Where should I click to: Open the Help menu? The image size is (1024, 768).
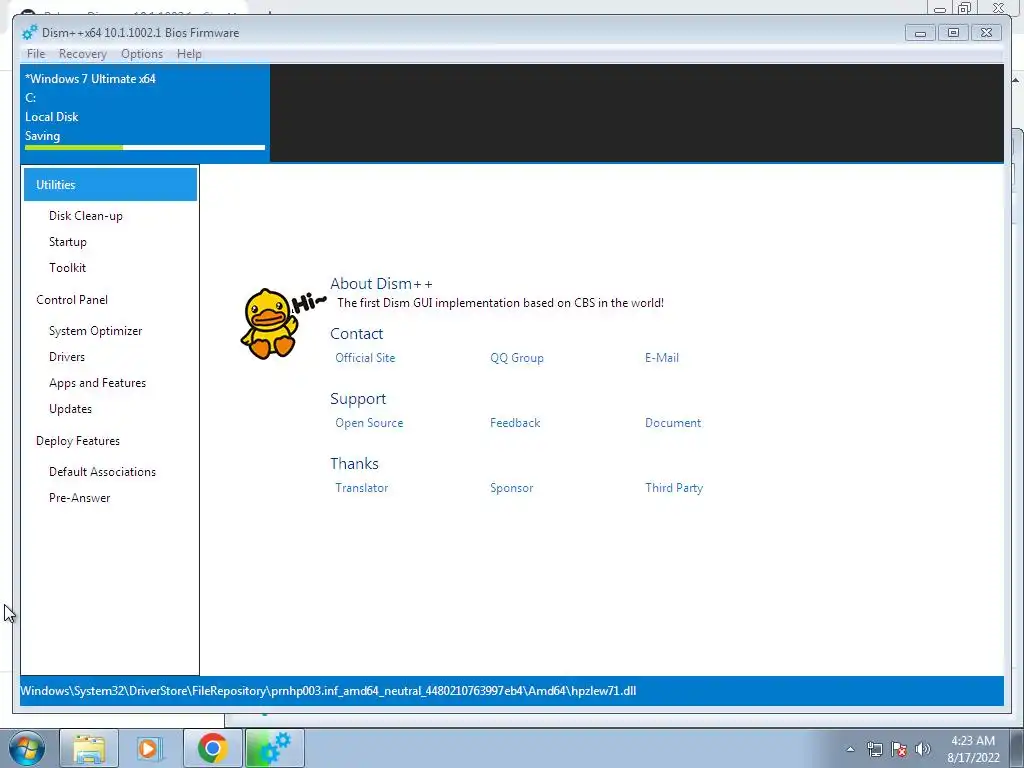pos(189,54)
